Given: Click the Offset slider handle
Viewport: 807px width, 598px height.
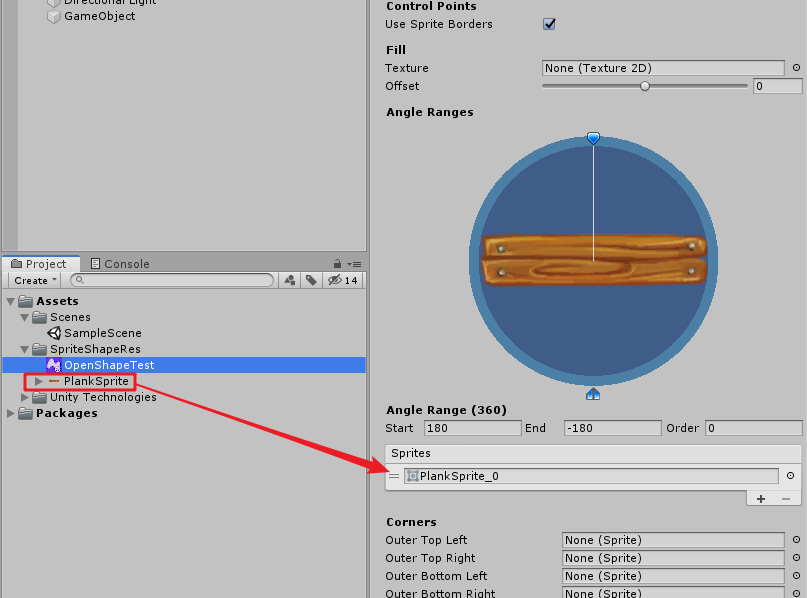Looking at the screenshot, I should pos(644,86).
